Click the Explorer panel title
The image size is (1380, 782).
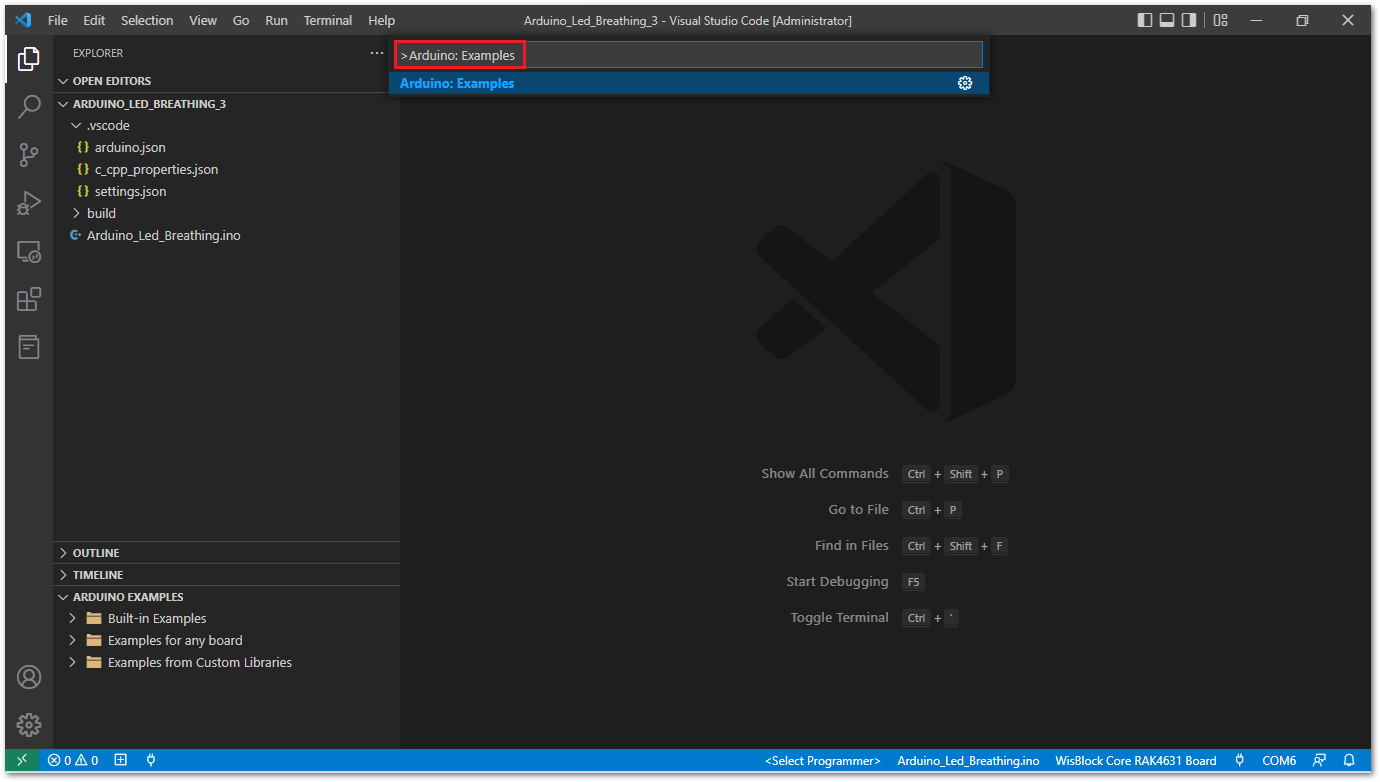coord(98,53)
